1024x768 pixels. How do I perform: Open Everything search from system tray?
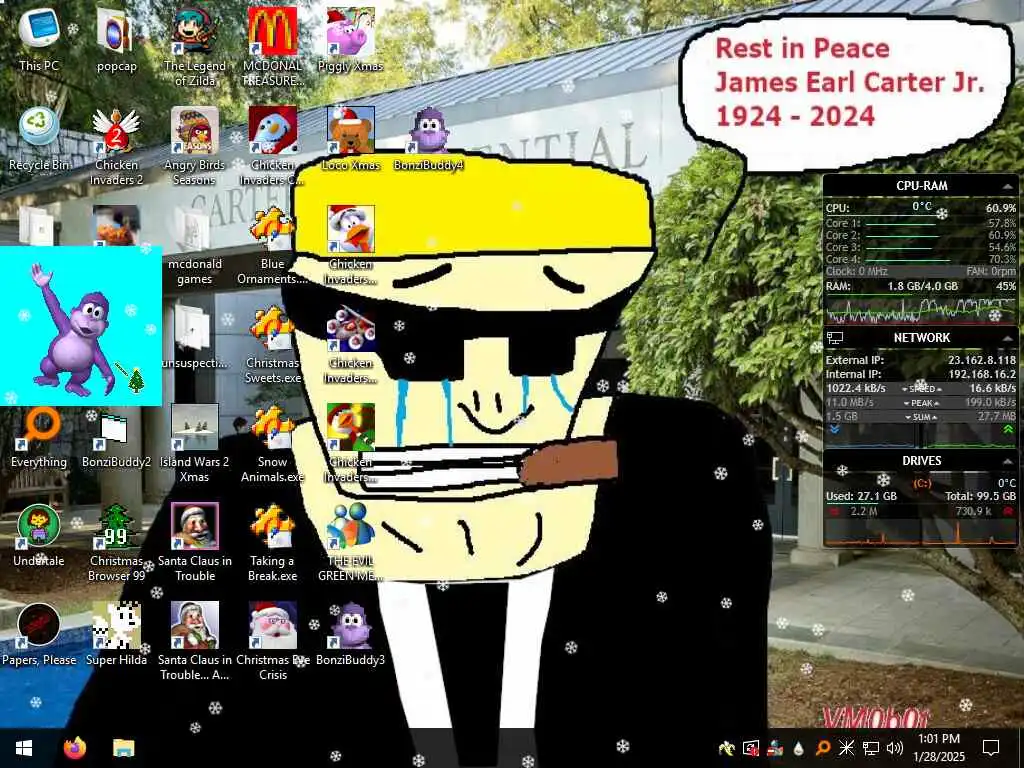pos(822,748)
